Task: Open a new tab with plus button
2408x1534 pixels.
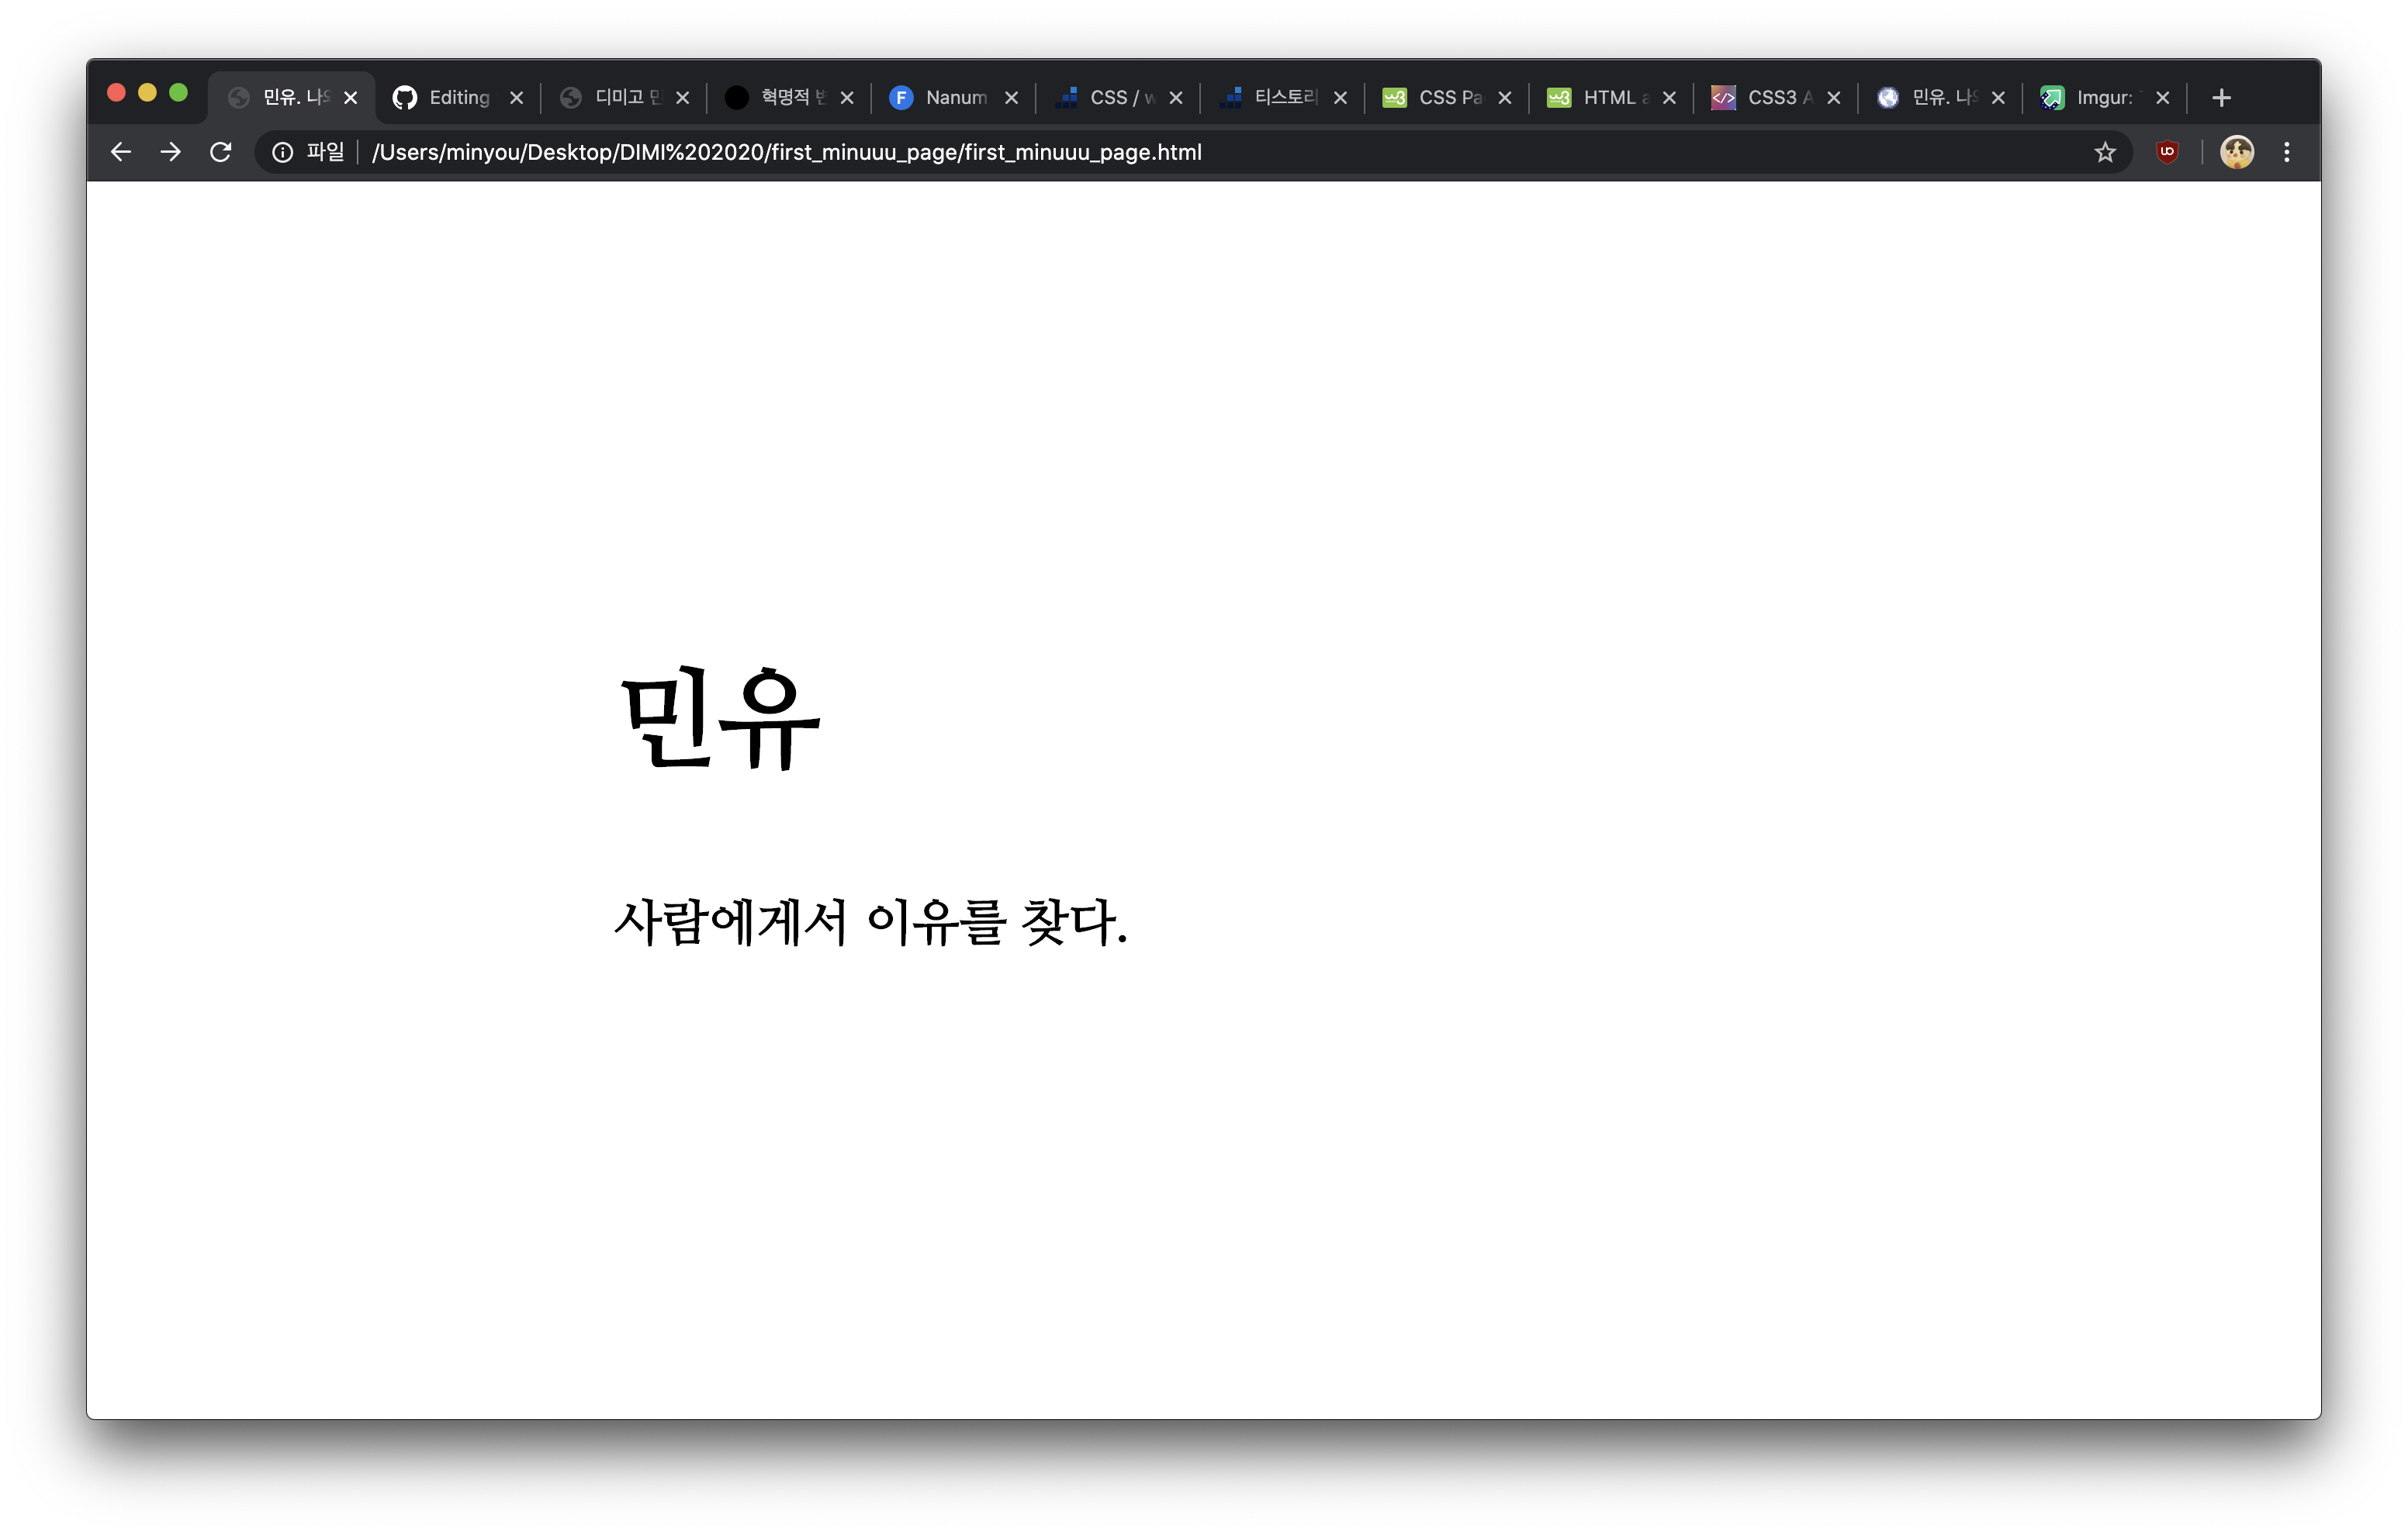Action: click(x=2221, y=98)
